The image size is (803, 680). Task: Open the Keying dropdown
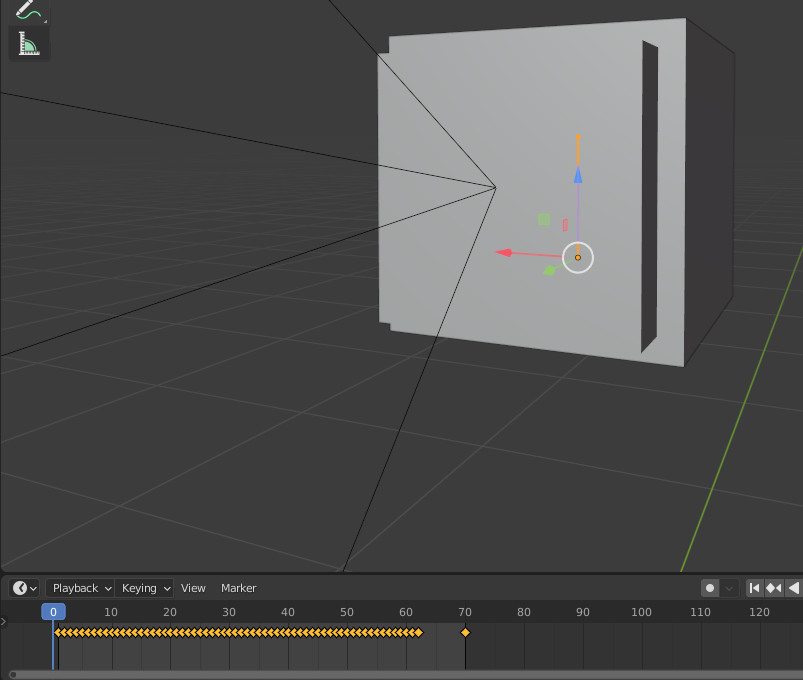144,588
